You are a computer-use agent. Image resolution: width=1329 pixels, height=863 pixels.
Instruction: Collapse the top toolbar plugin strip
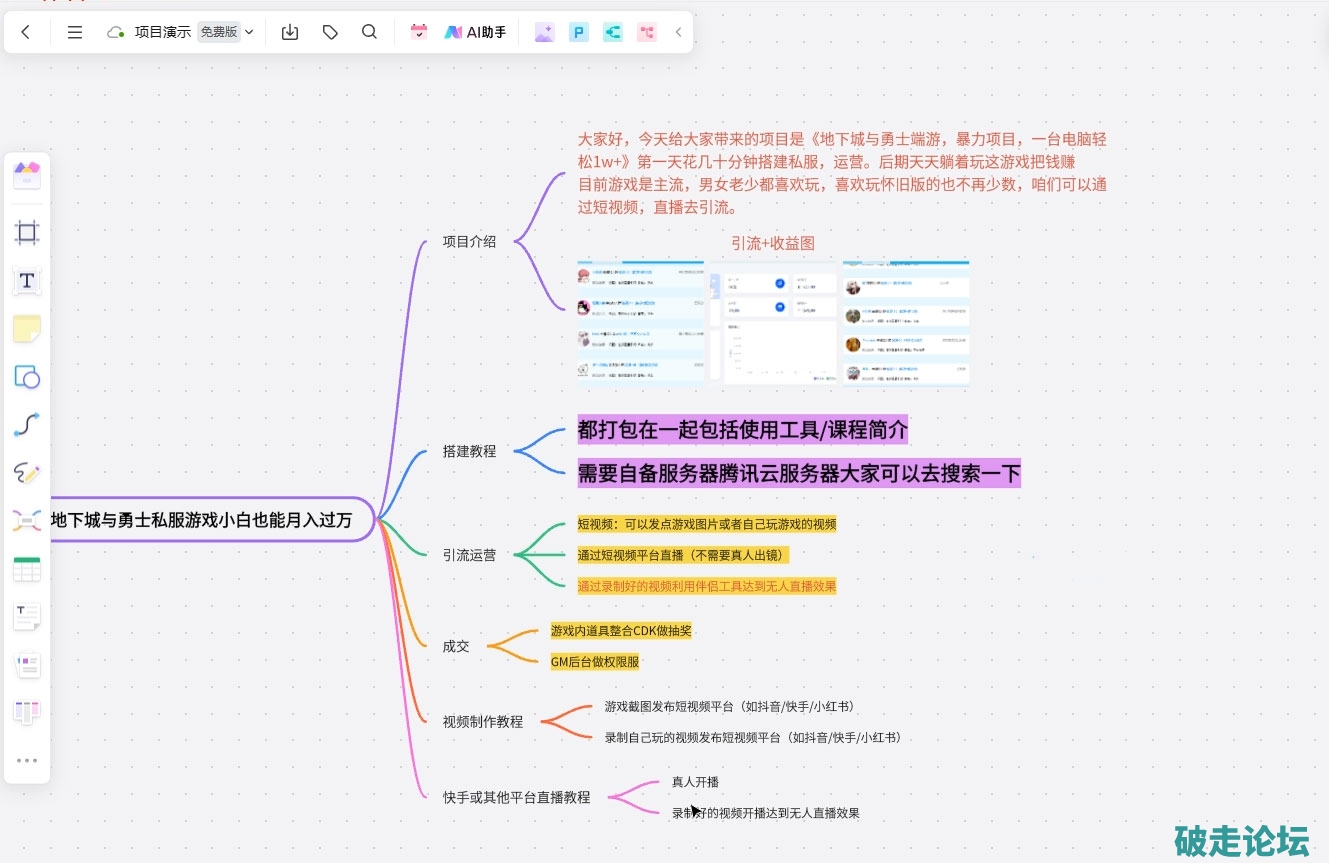tap(678, 32)
